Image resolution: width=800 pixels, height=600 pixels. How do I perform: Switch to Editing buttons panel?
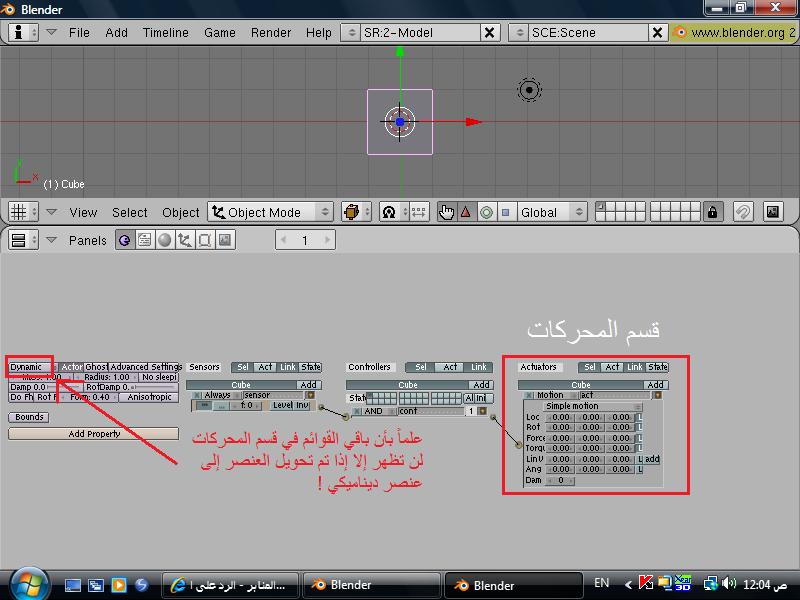click(205, 240)
